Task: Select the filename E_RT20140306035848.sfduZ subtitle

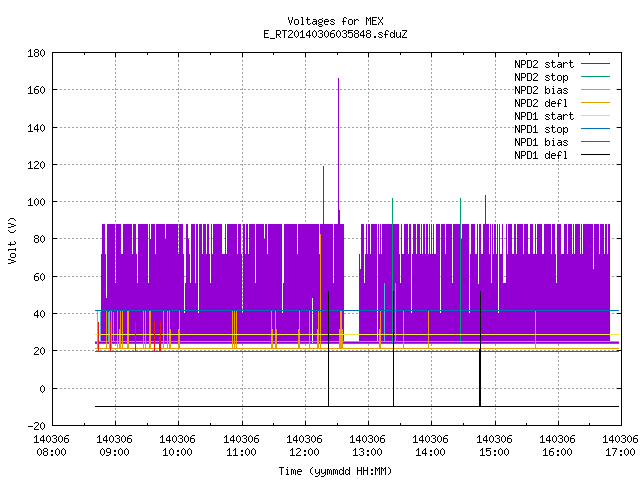Action: coord(335,34)
